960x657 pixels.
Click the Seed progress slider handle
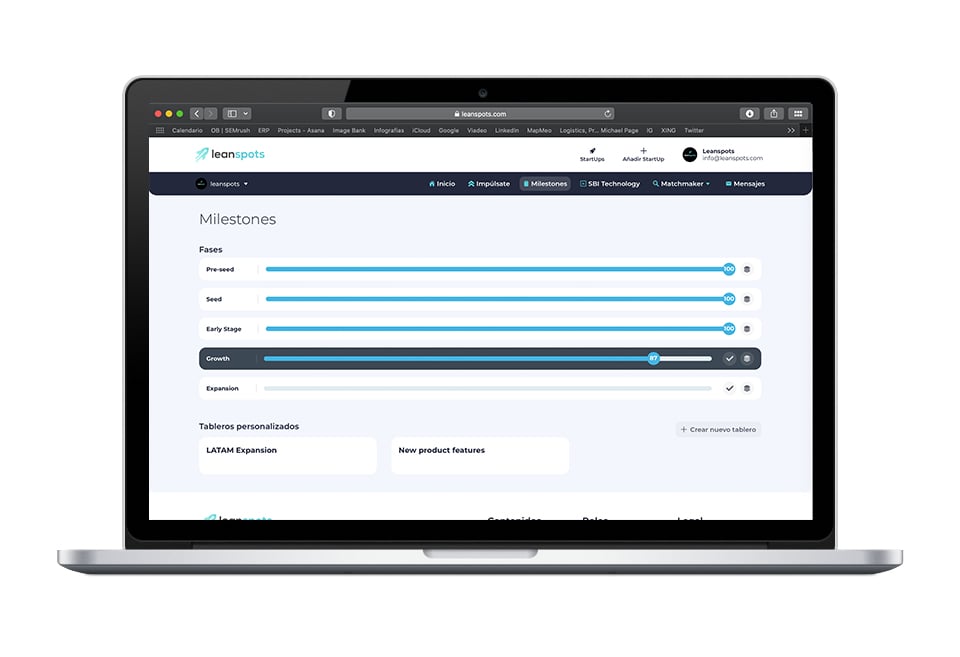tap(729, 299)
